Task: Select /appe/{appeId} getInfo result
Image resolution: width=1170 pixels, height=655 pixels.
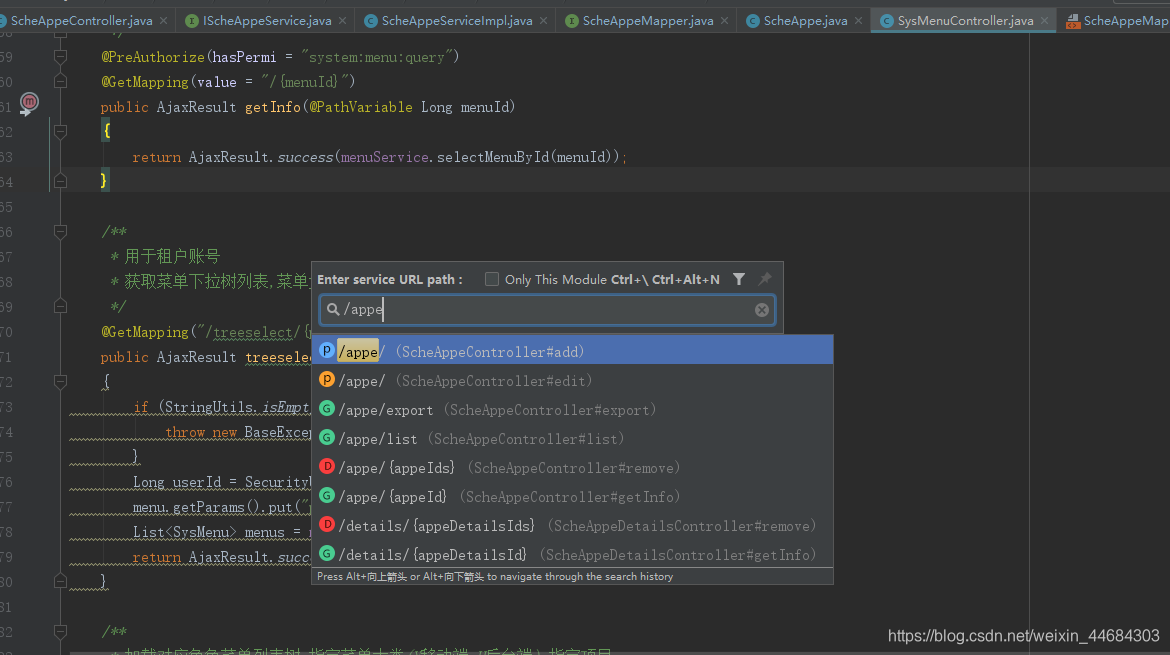Action: click(572, 497)
